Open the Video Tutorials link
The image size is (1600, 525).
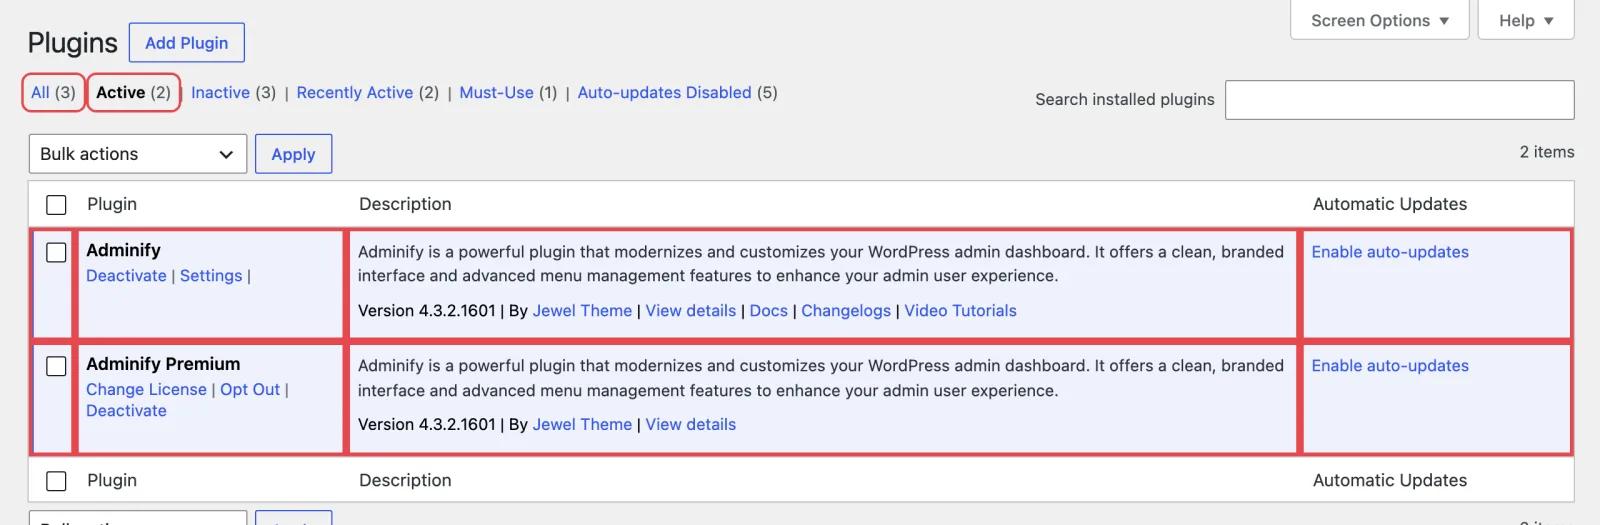[x=960, y=311]
